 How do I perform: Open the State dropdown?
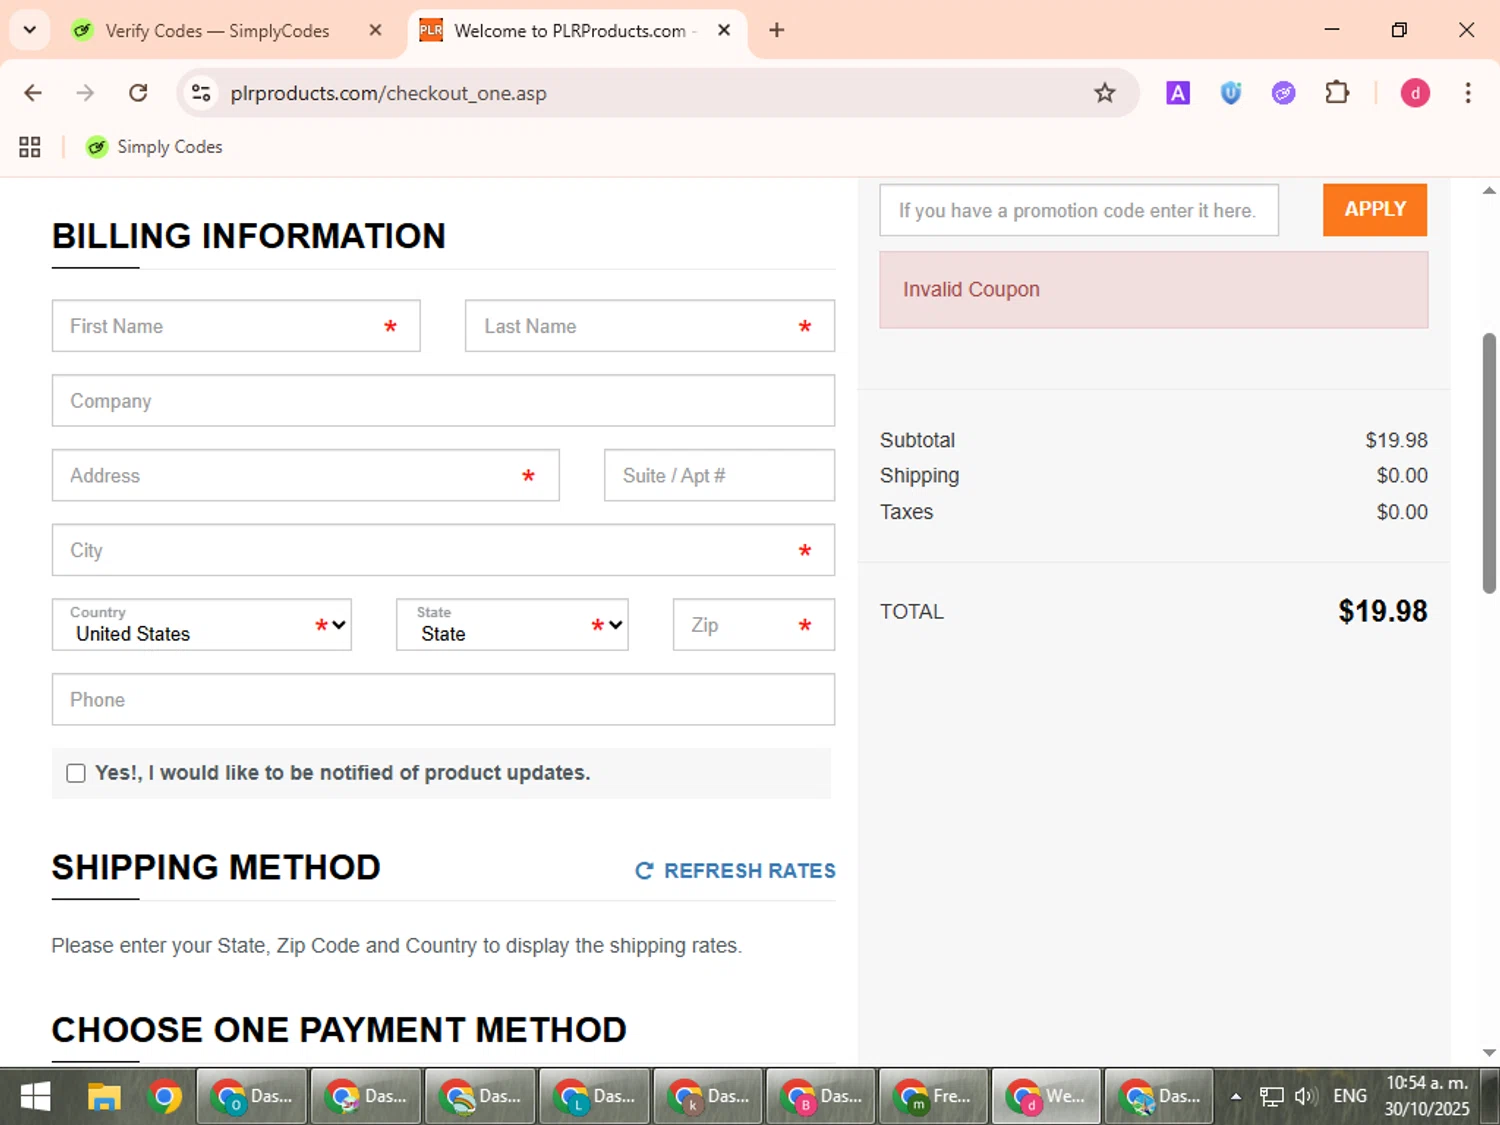tap(512, 625)
